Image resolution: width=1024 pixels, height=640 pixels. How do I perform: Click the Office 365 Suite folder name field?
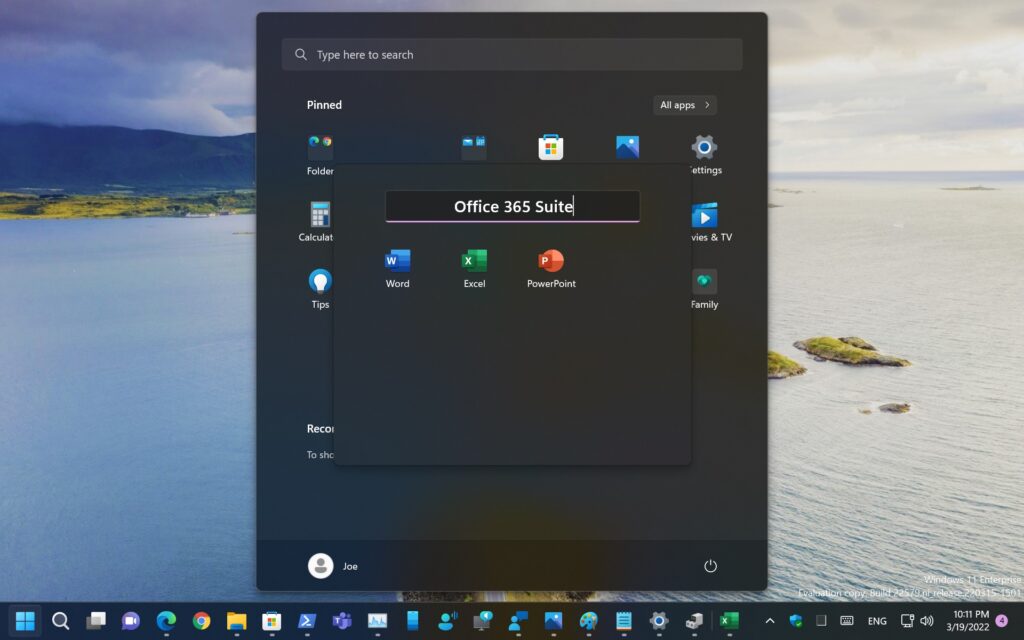coord(512,207)
